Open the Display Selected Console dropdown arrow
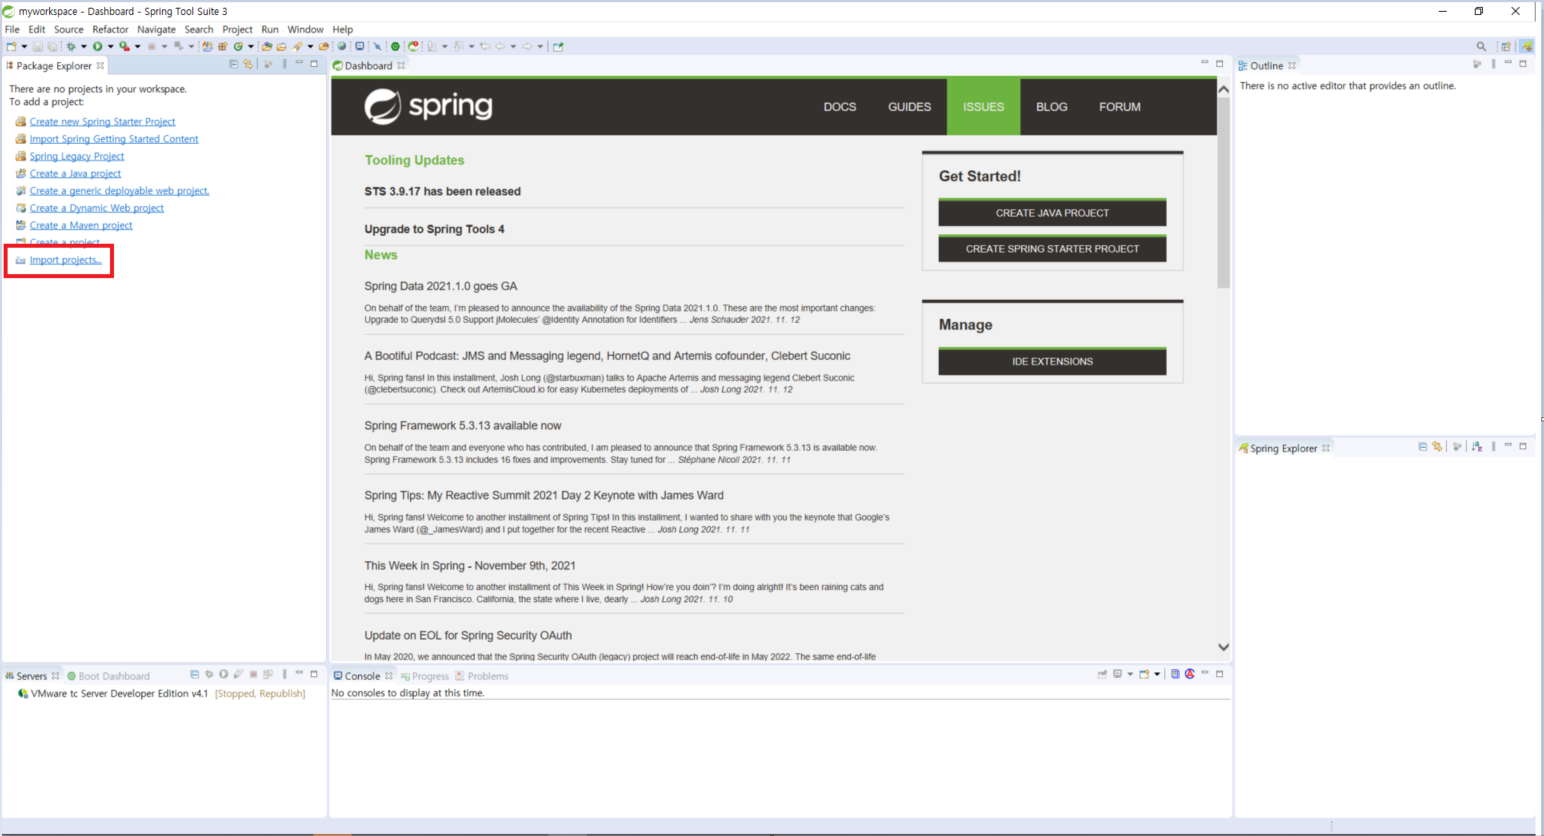The width and height of the screenshot is (1544, 836). tap(1130, 674)
